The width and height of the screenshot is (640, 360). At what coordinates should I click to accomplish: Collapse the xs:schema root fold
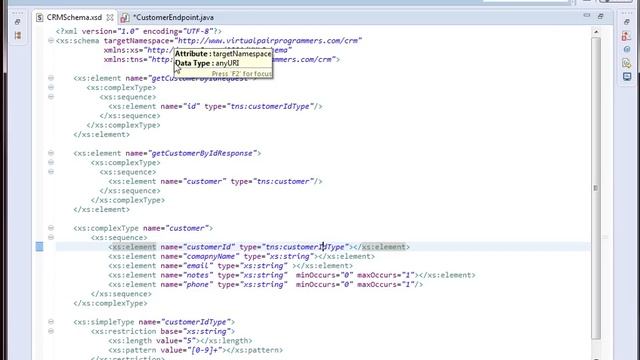coord(51,40)
